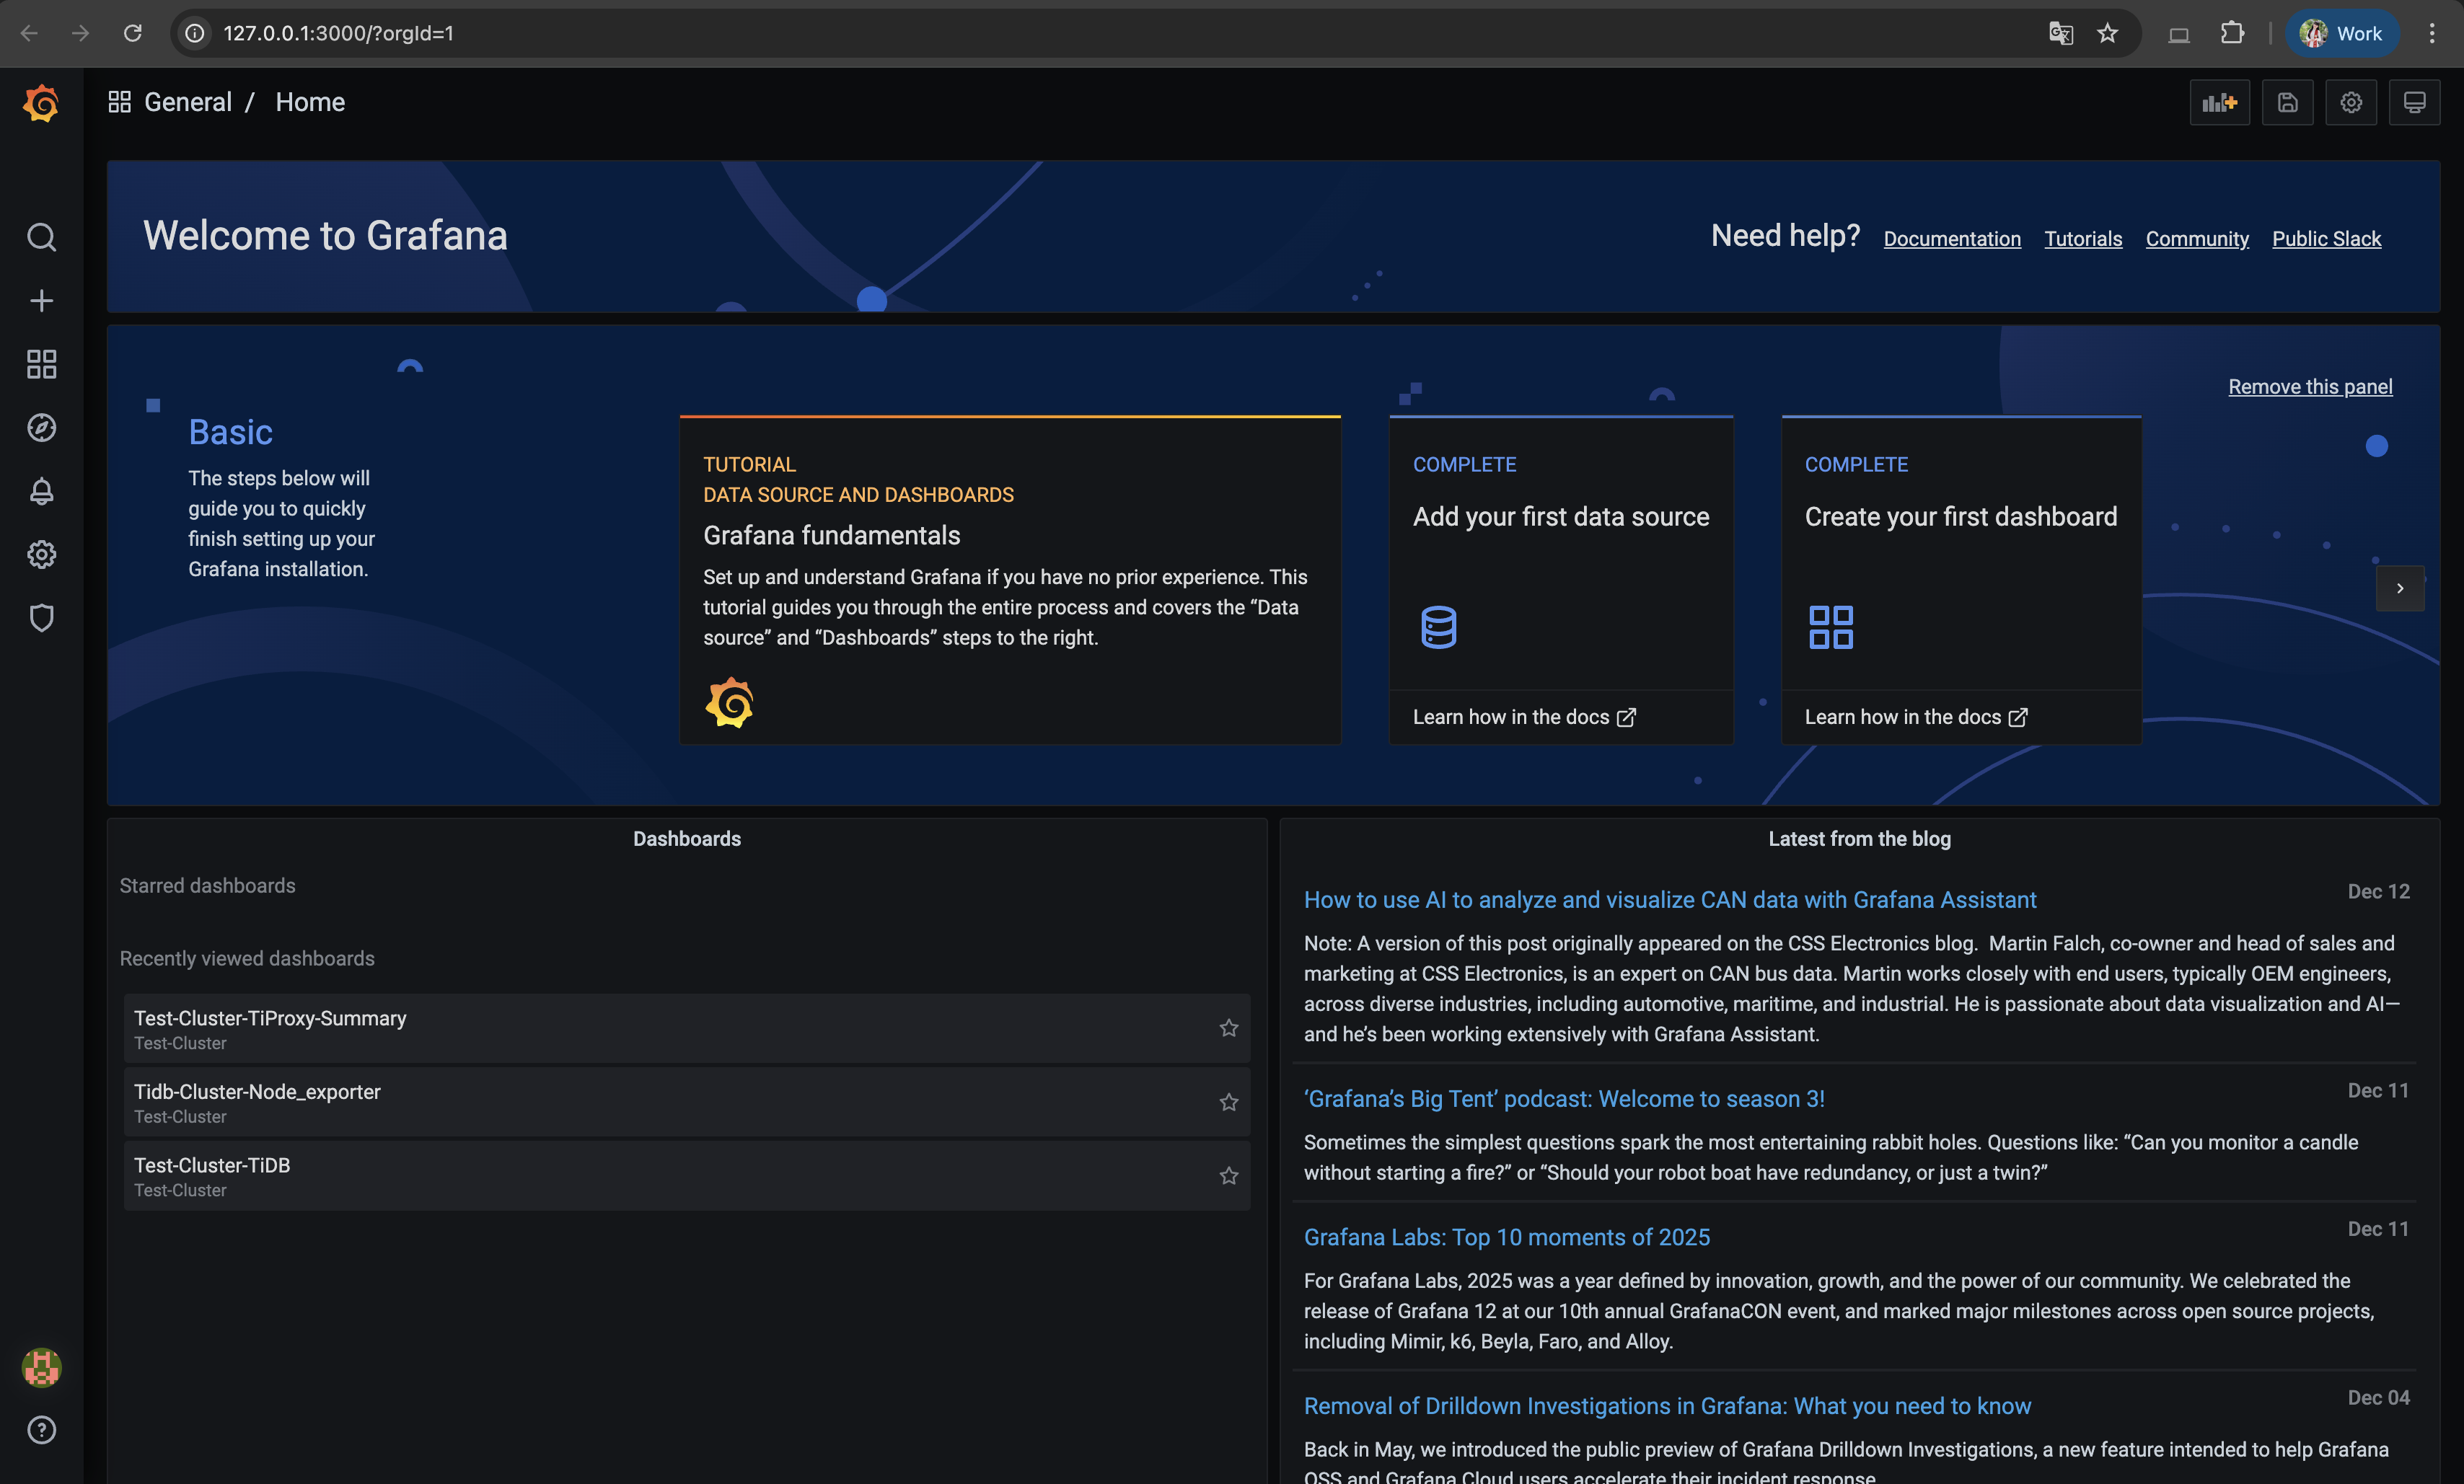This screenshot has width=2464, height=1484.
Task: Click the Dec 04 blog post date
Action: click(x=2378, y=1397)
